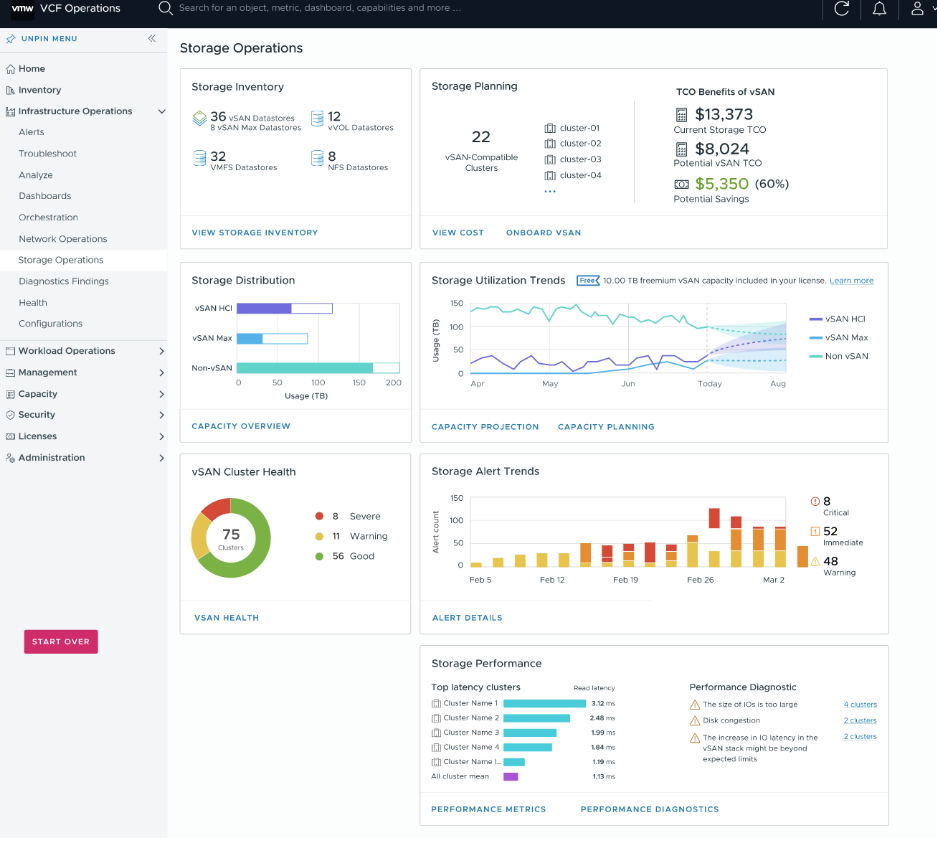Open the user account icon
Viewport: 937px width, 843px height.
point(917,9)
